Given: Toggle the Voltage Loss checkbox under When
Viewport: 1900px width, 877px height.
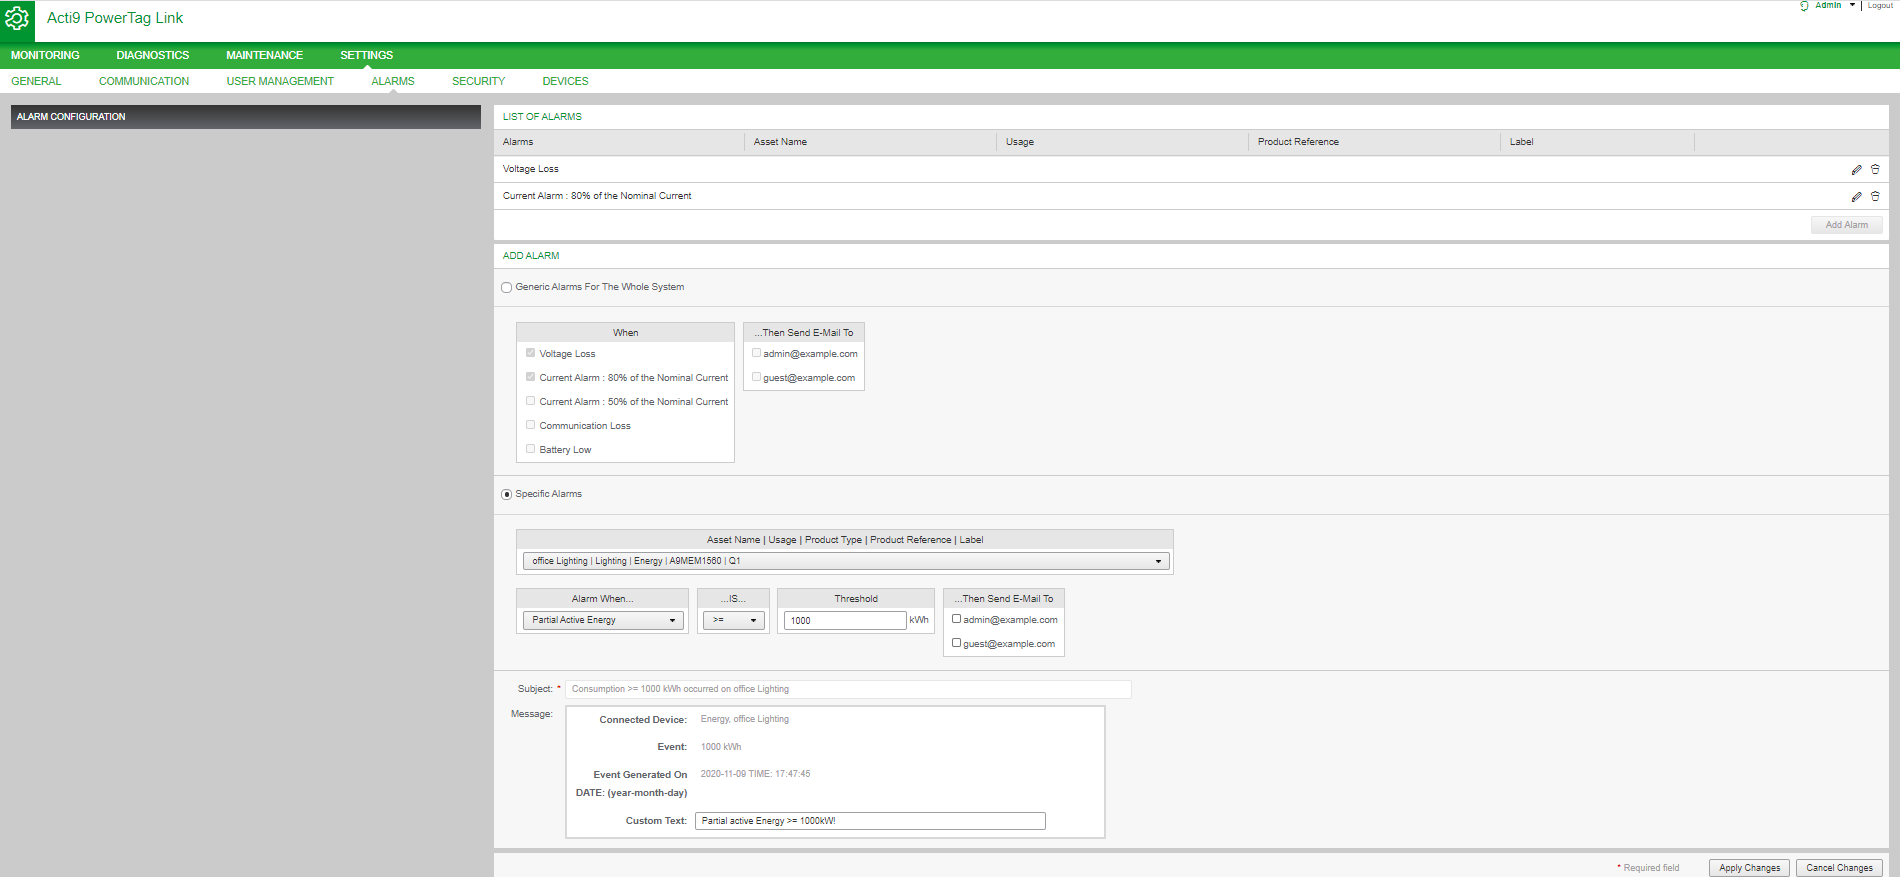Looking at the screenshot, I should tap(530, 353).
